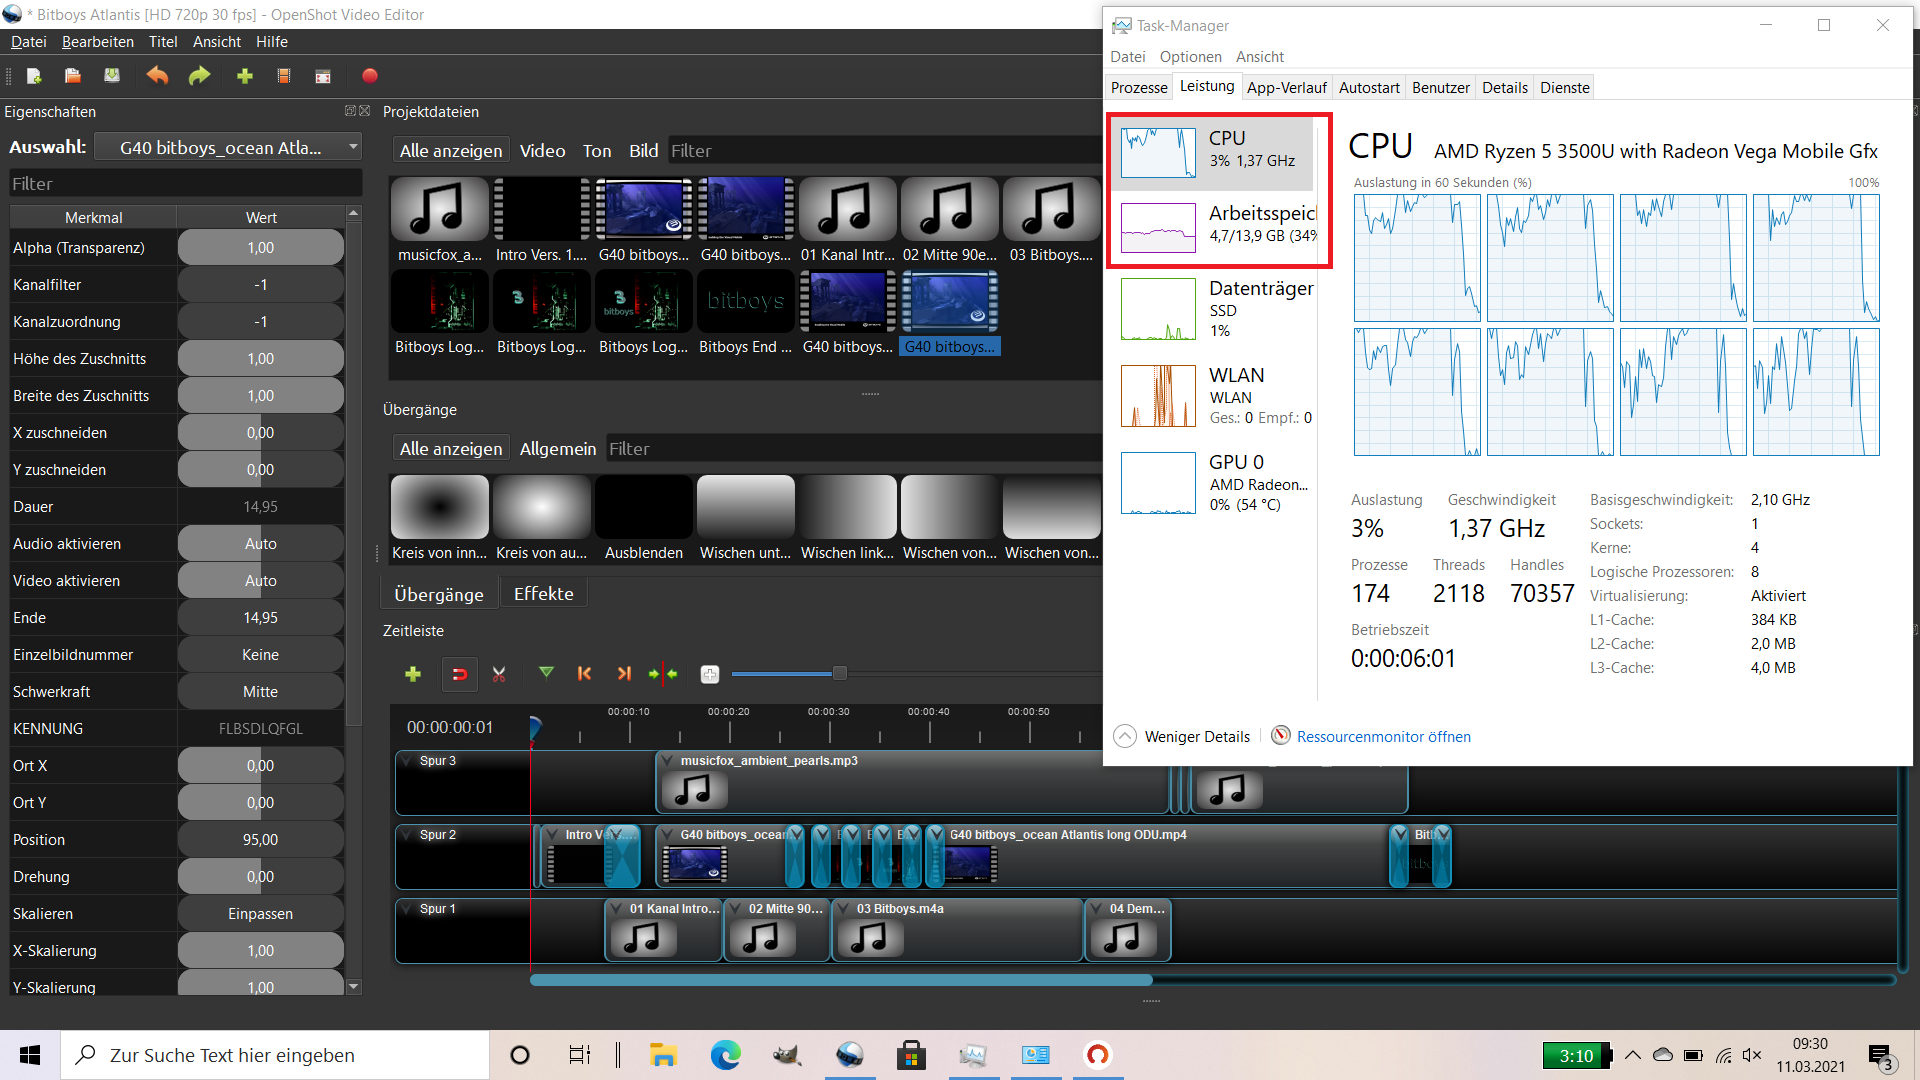Collapse with Weniger Details button
Image resolution: width=1920 pixels, height=1080 pixels.
pos(1183,737)
